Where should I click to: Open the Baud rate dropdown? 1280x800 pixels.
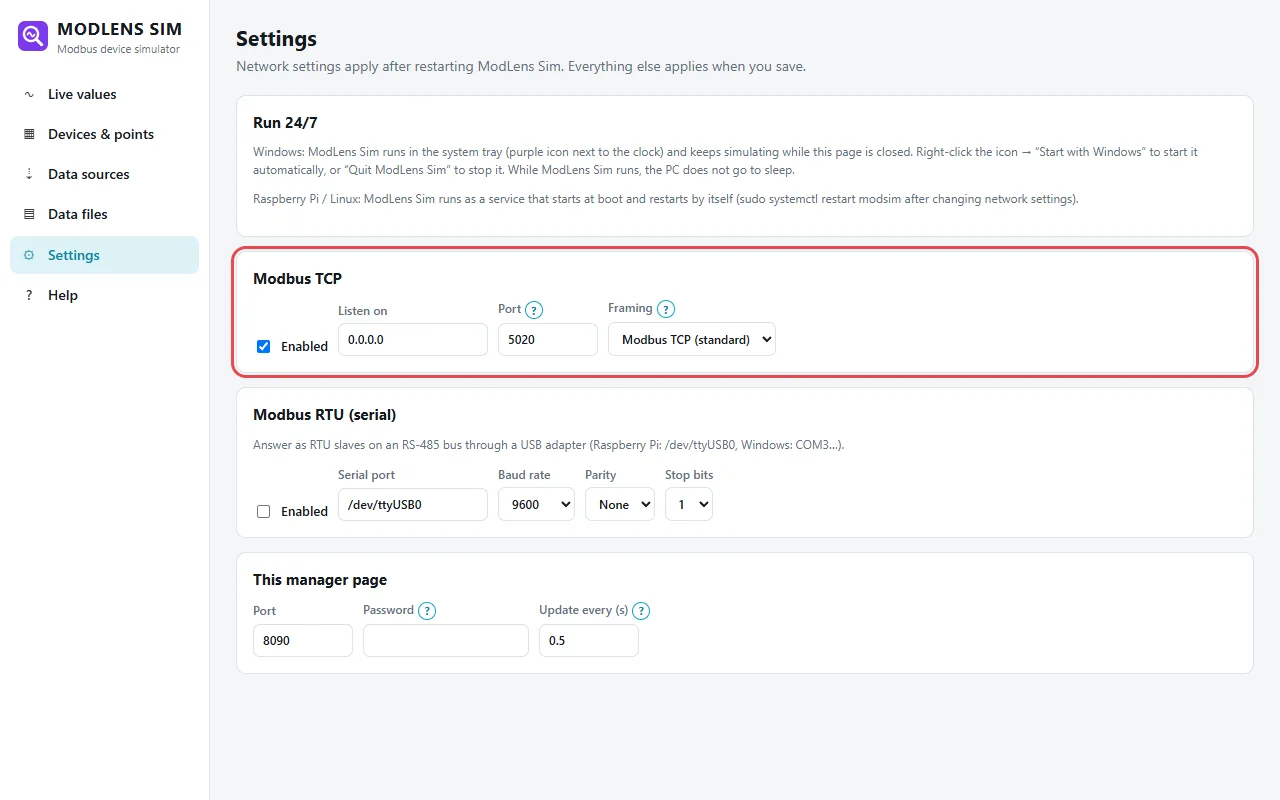(536, 504)
